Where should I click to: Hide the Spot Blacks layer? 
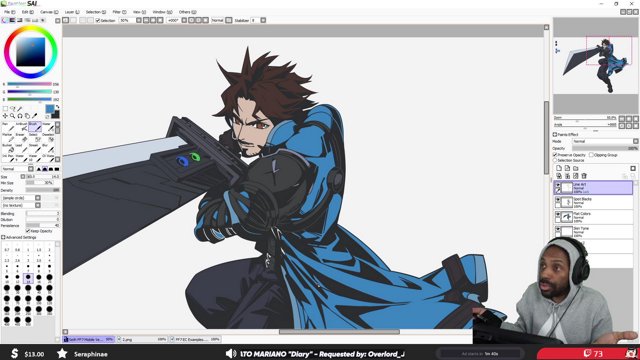coord(558,200)
